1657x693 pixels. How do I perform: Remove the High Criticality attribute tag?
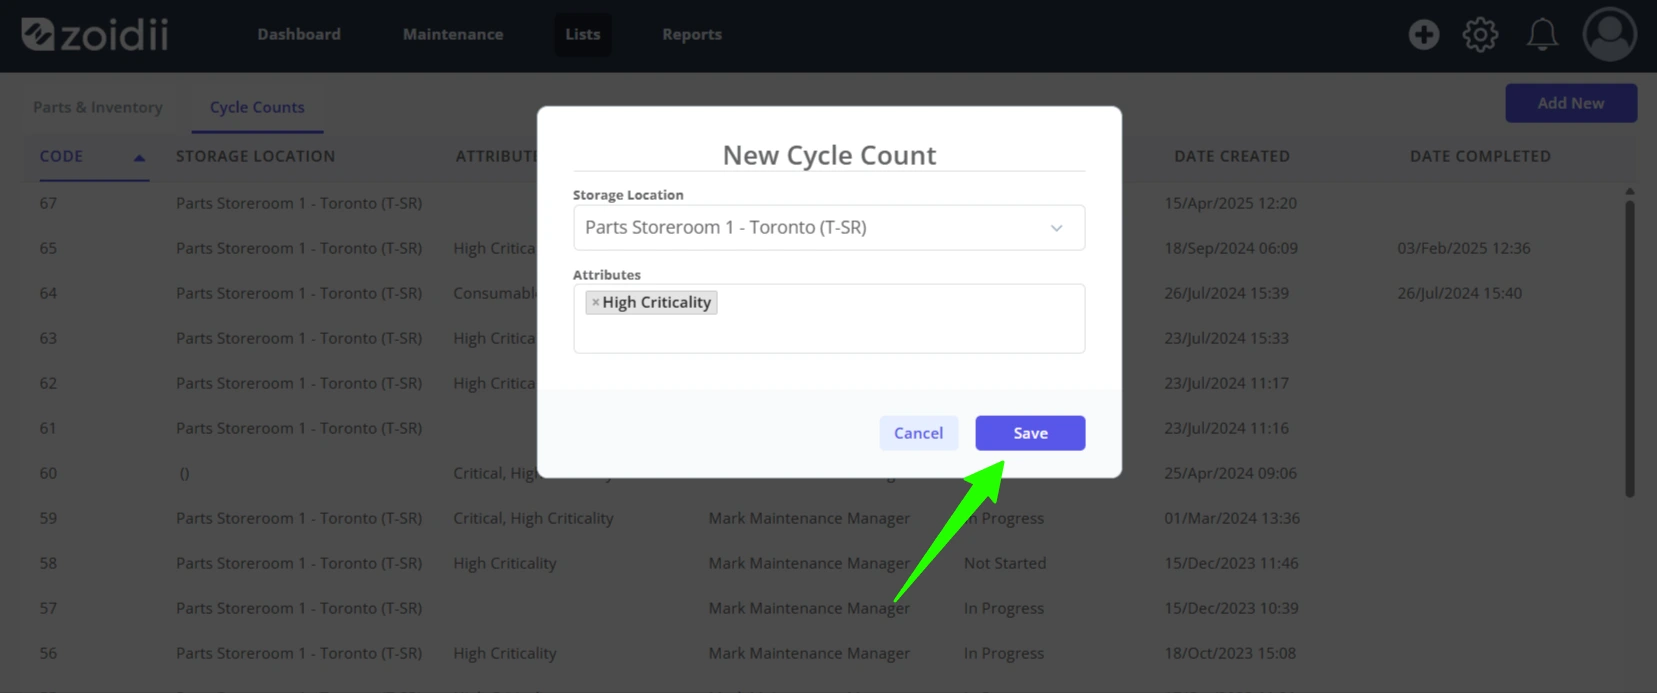pyautogui.click(x=595, y=302)
